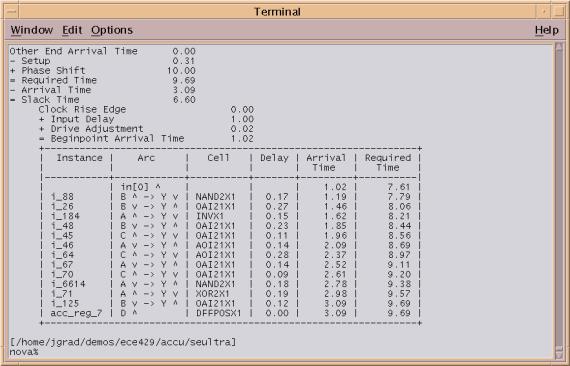This screenshot has height=366, width=570.
Task: Click NAND2X1 cell in the i_88 row
Action: pyautogui.click(x=215, y=197)
